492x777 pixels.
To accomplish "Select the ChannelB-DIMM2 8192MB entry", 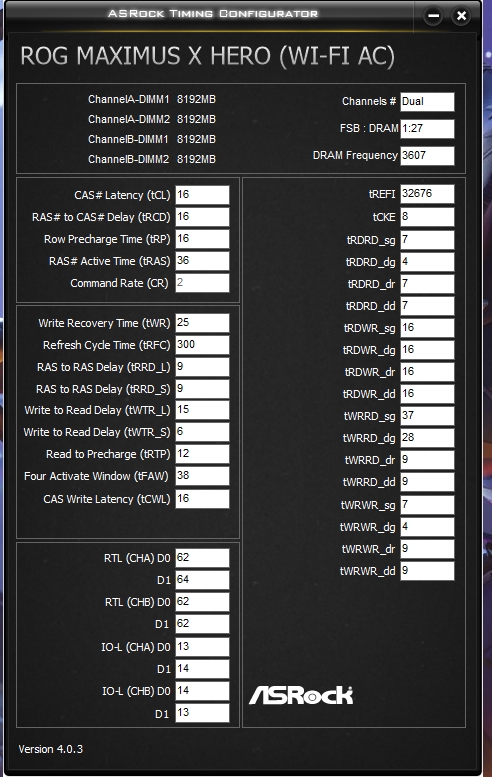I will [152, 159].
